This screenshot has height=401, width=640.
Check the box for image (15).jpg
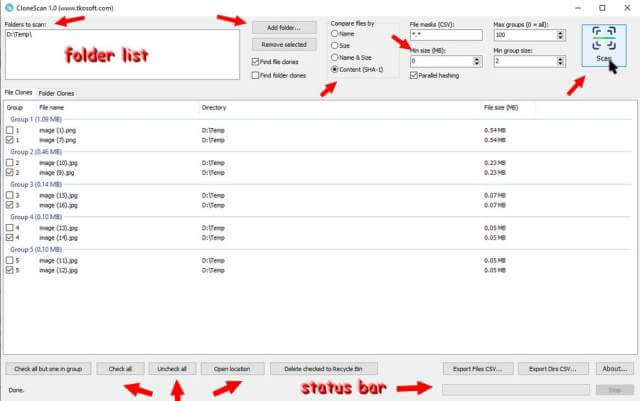[9, 195]
